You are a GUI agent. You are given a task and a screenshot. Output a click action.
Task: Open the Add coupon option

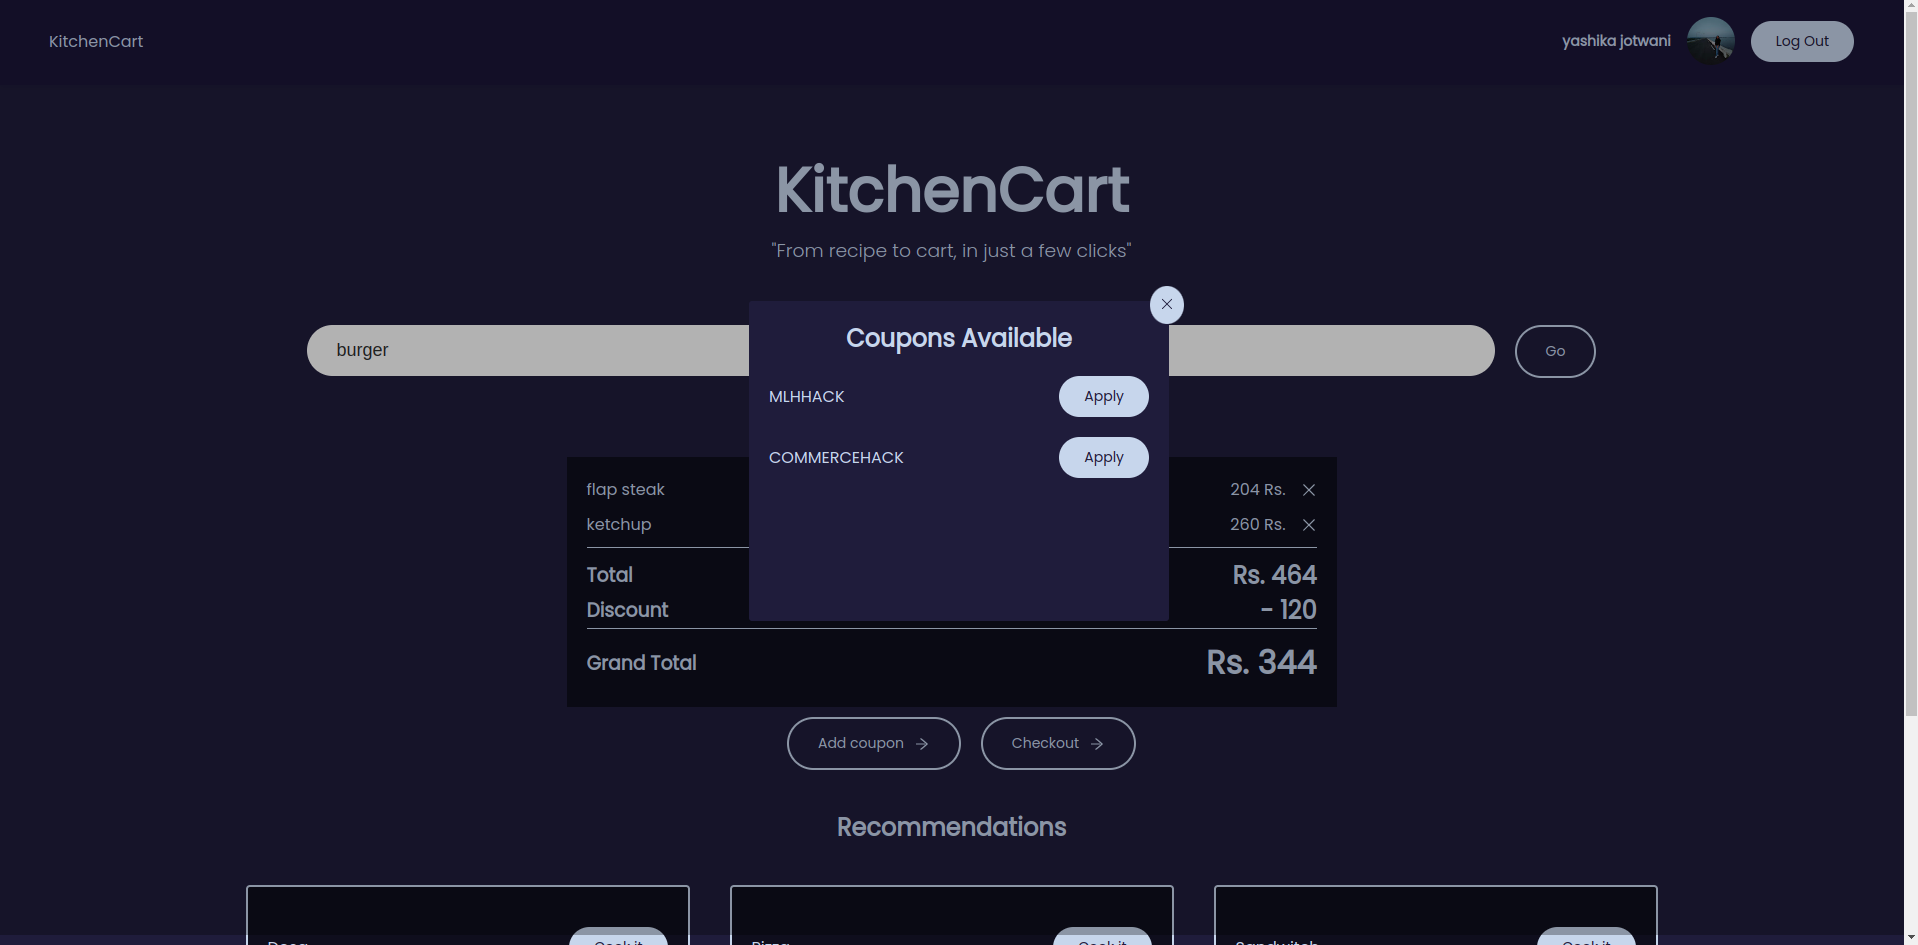point(872,743)
